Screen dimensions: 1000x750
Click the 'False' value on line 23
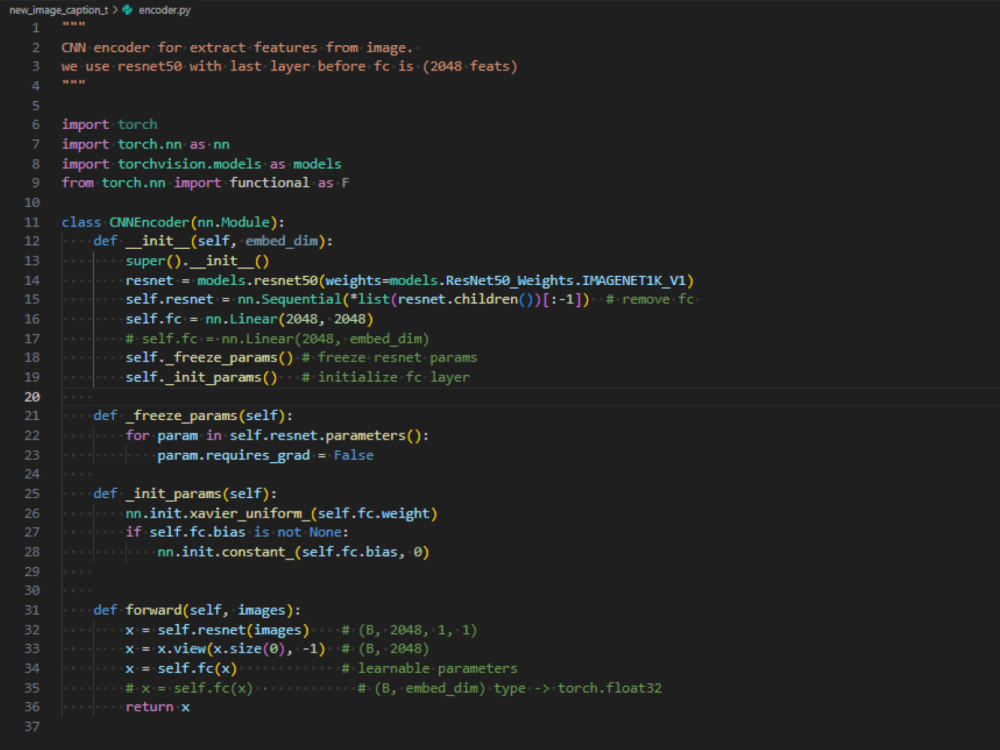(353, 455)
